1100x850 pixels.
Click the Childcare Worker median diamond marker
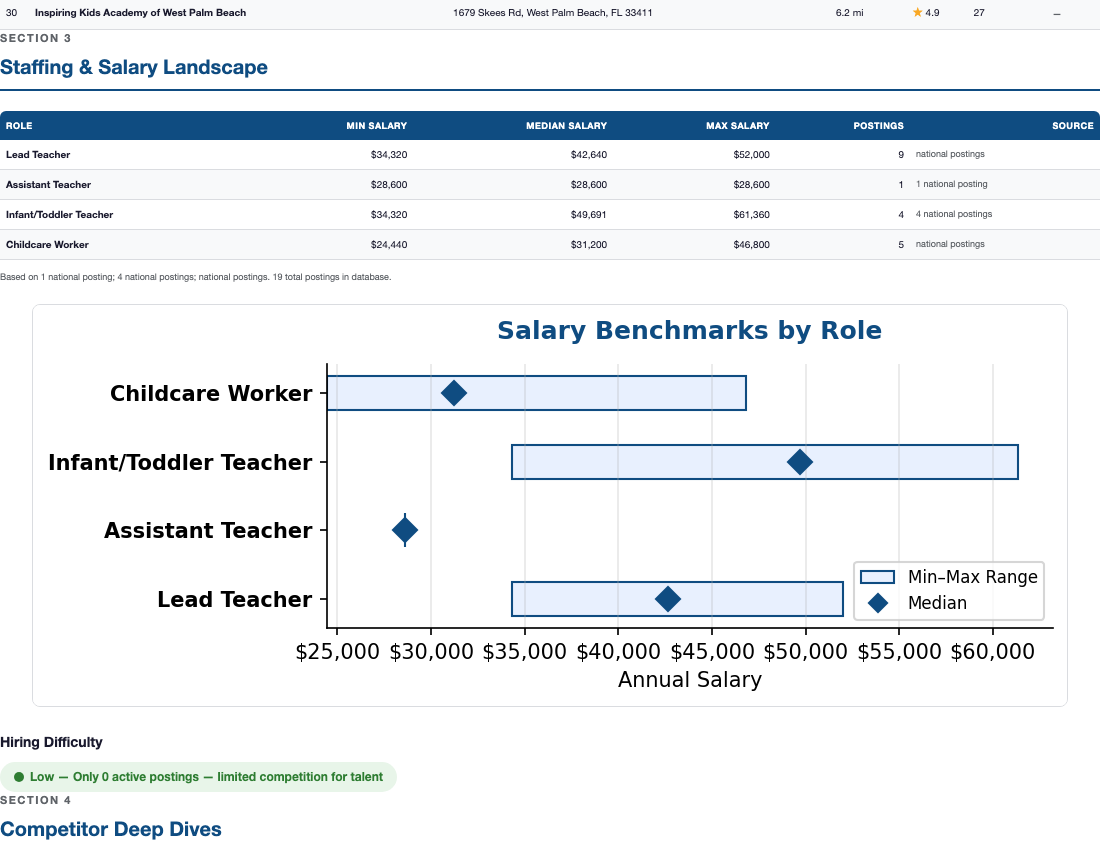tap(455, 393)
